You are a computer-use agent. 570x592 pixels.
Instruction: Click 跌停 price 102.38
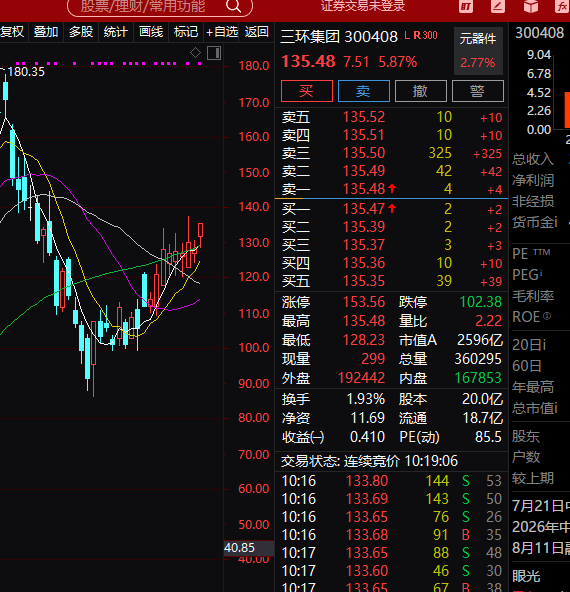[481, 302]
